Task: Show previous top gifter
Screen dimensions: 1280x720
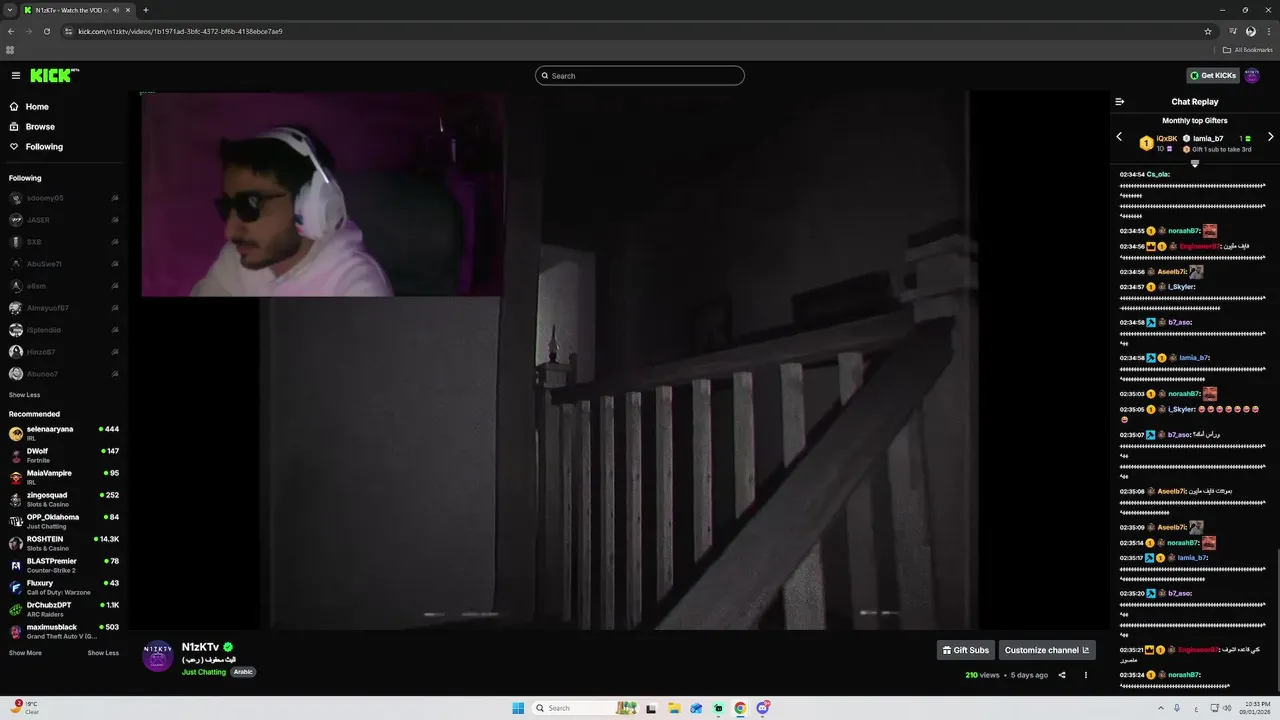Action: (x=1119, y=137)
